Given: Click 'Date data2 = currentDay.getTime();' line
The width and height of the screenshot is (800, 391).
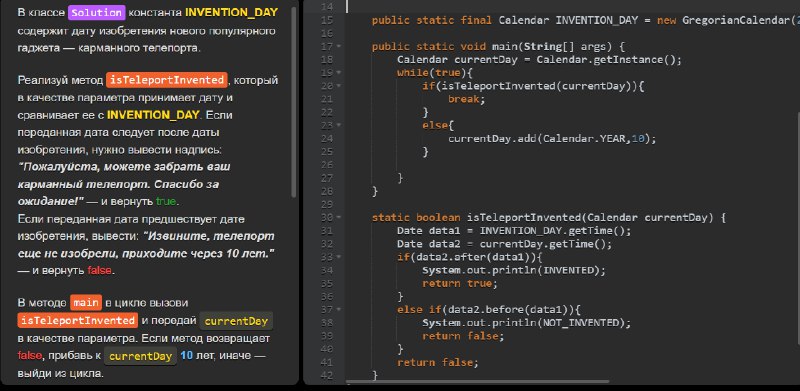Looking at the screenshot, I should pos(504,244).
